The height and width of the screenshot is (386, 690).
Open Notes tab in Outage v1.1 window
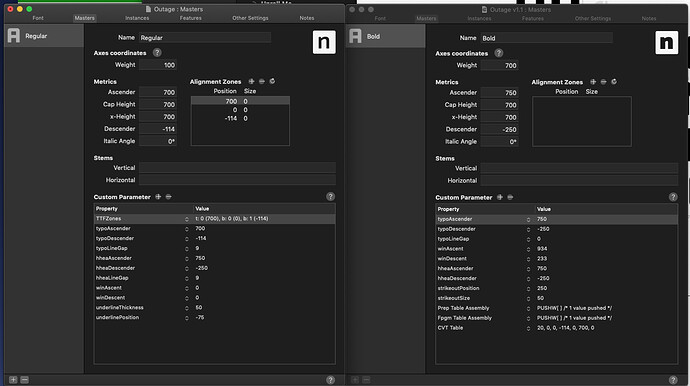point(649,18)
